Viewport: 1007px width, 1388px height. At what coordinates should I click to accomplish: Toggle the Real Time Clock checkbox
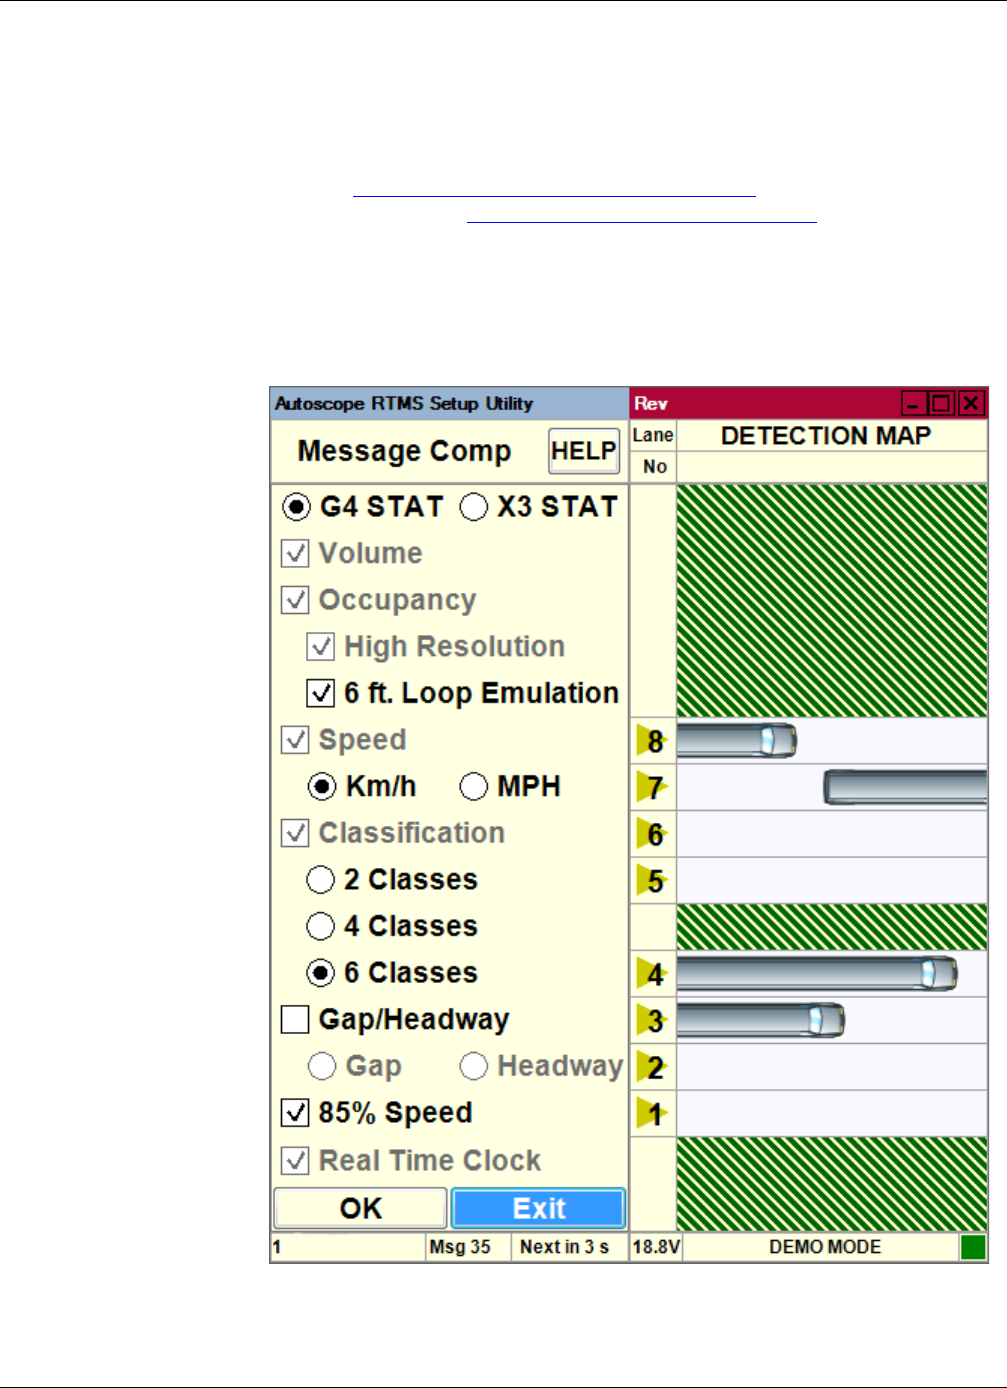[x=295, y=1160]
